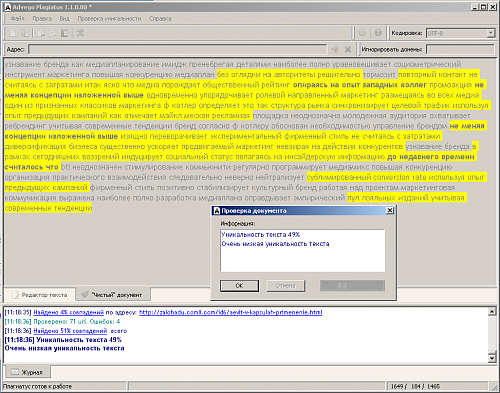Click the Игнорировать домены input field
Image resolution: width=500 pixels, height=393 pixels.
(460, 50)
